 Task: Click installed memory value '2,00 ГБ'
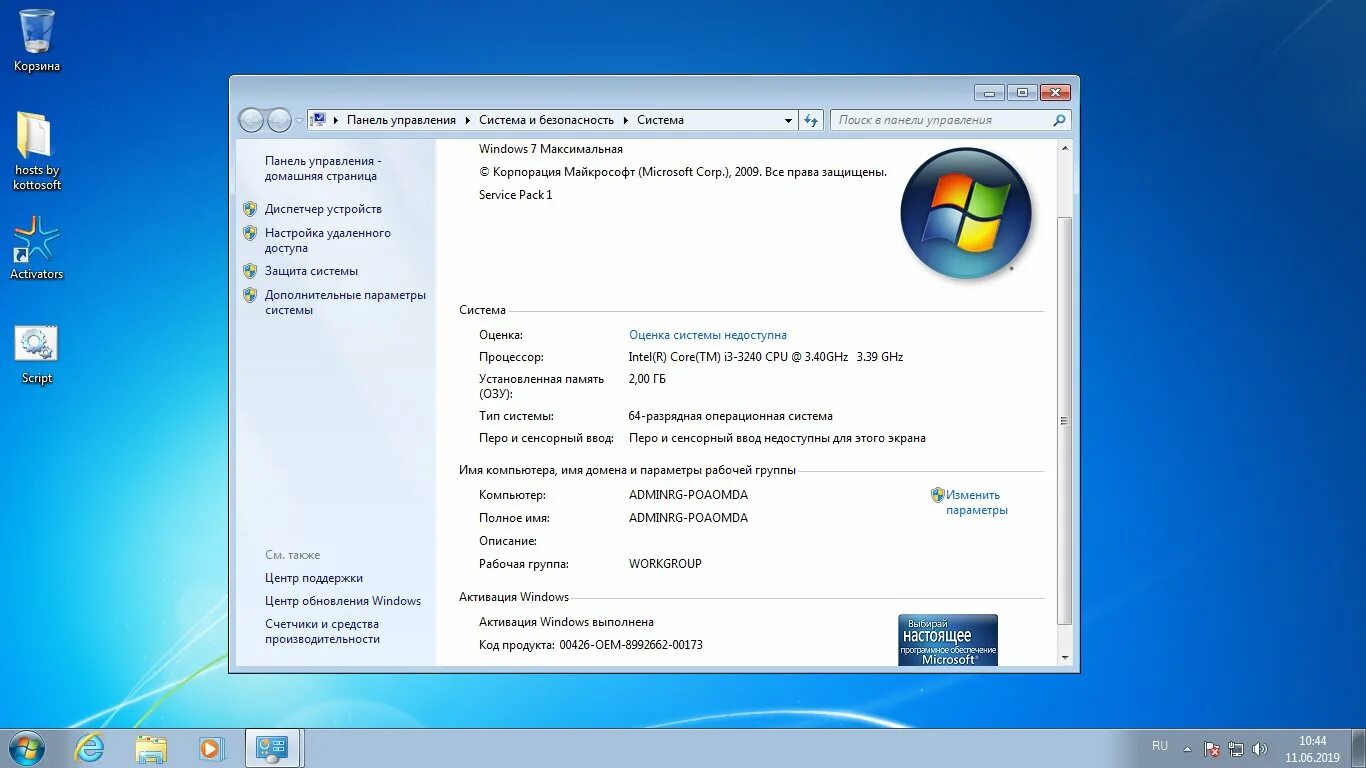point(647,379)
